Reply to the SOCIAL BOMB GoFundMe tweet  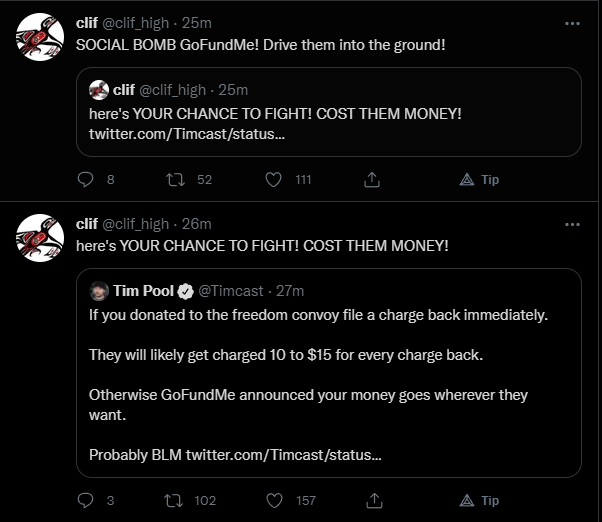[x=85, y=180]
